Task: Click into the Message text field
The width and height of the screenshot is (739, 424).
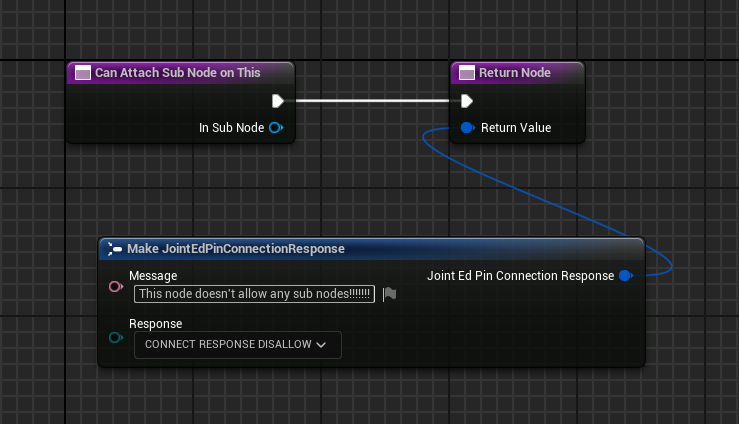Action: pyautogui.click(x=254, y=294)
